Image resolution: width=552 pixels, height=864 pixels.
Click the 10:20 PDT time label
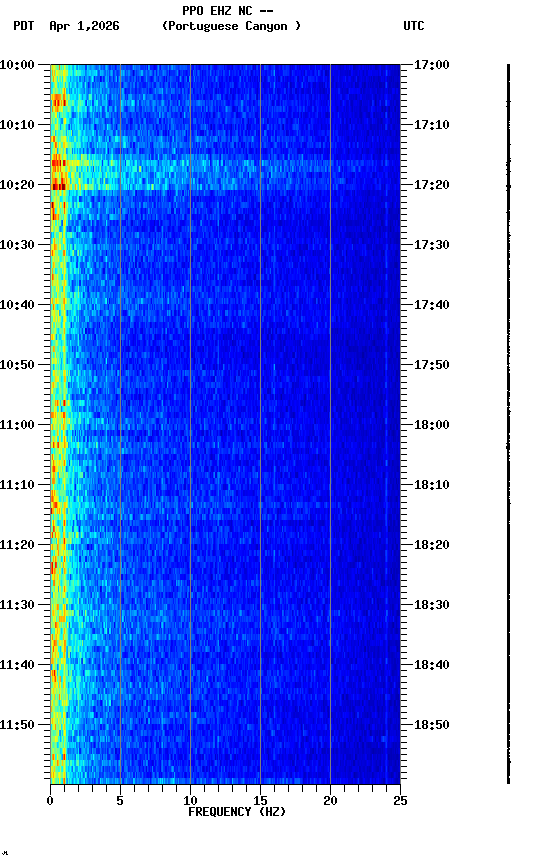click(17, 185)
